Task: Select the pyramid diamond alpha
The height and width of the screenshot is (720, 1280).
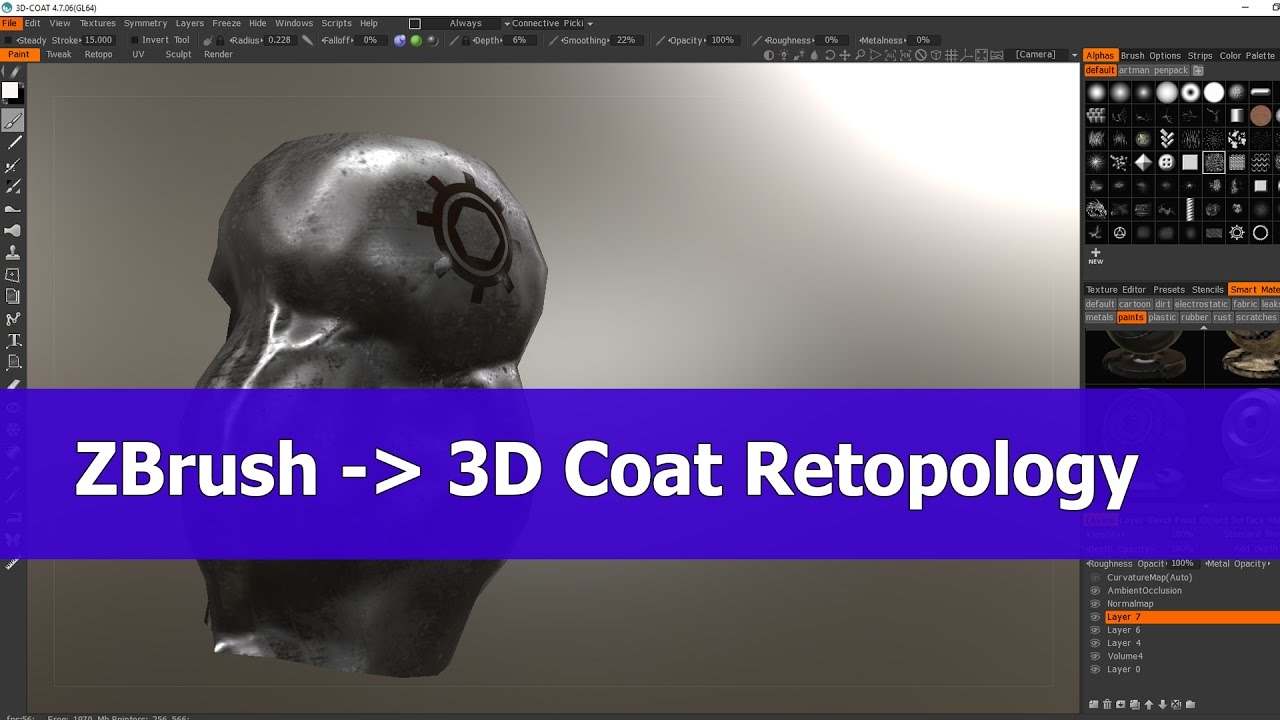Action: coord(1143,162)
